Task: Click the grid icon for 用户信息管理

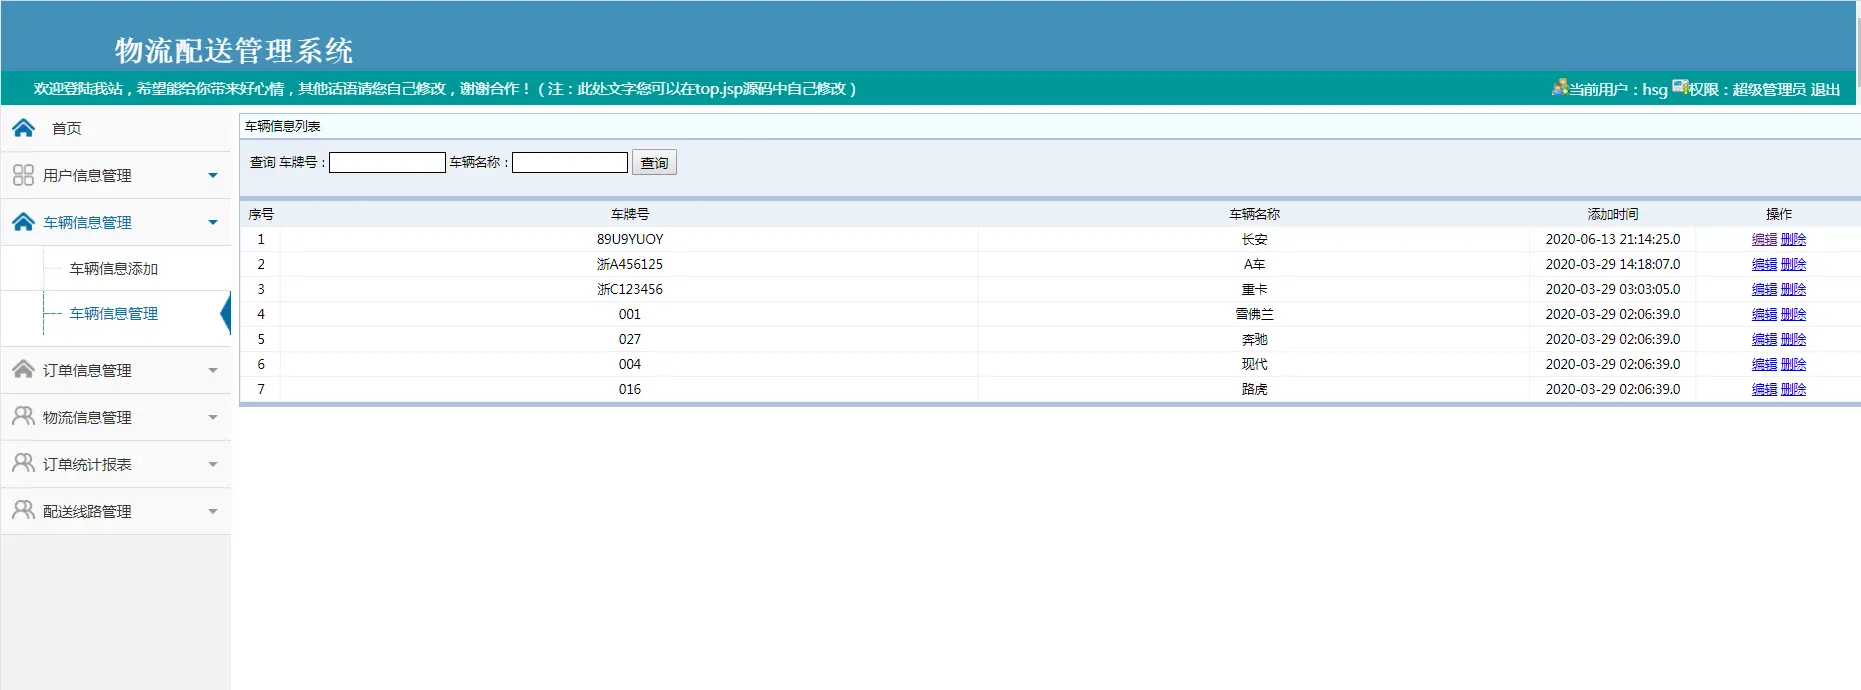Action: 23,175
